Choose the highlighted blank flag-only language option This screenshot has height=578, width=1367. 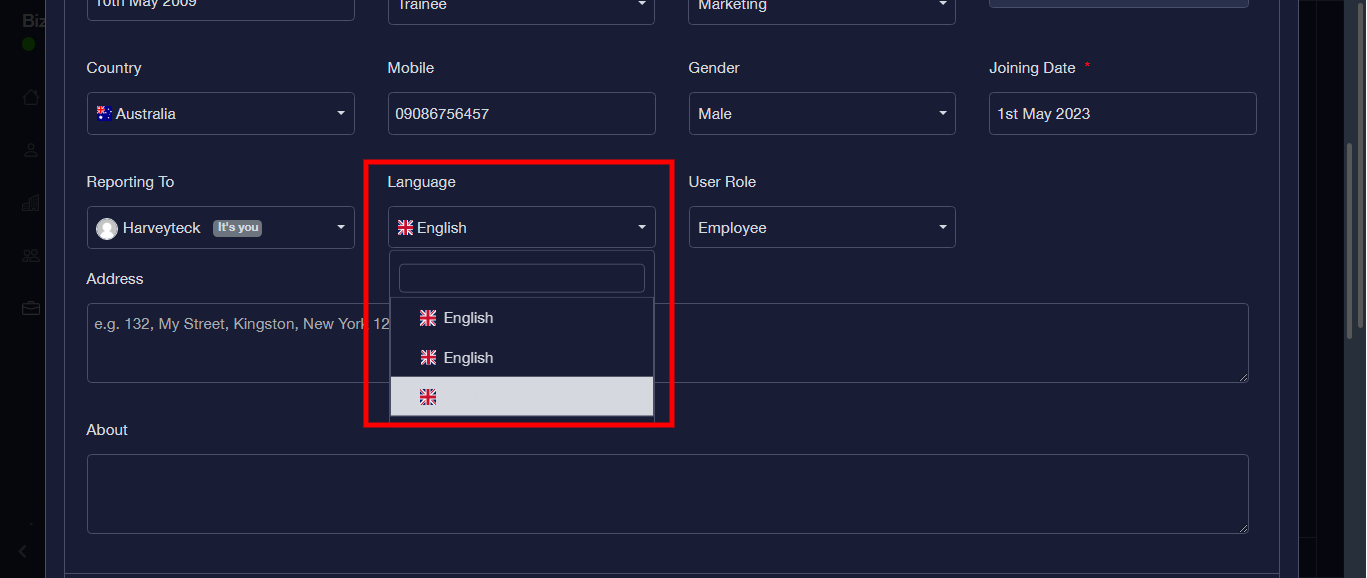point(521,397)
